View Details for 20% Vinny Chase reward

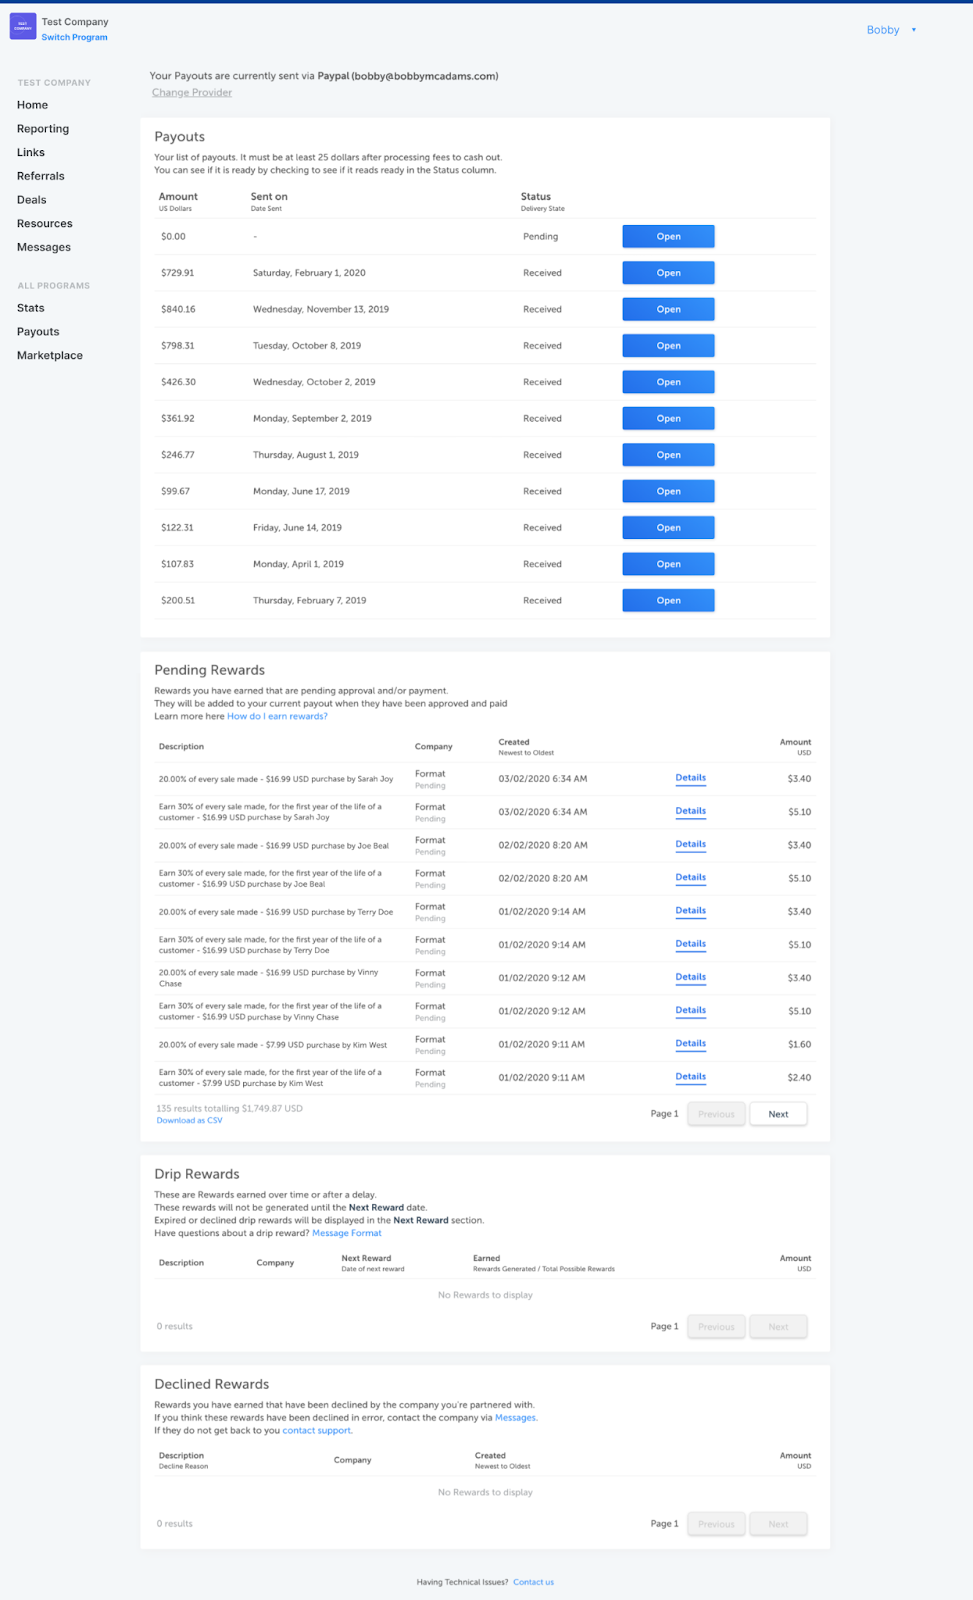(690, 977)
